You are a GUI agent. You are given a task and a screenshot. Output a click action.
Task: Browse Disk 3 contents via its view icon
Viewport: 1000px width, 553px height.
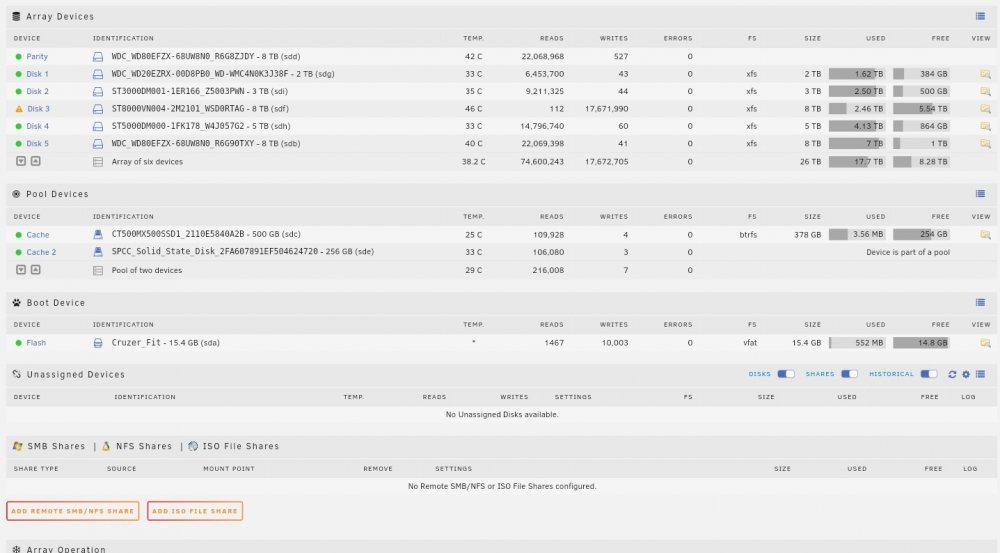[985, 109]
